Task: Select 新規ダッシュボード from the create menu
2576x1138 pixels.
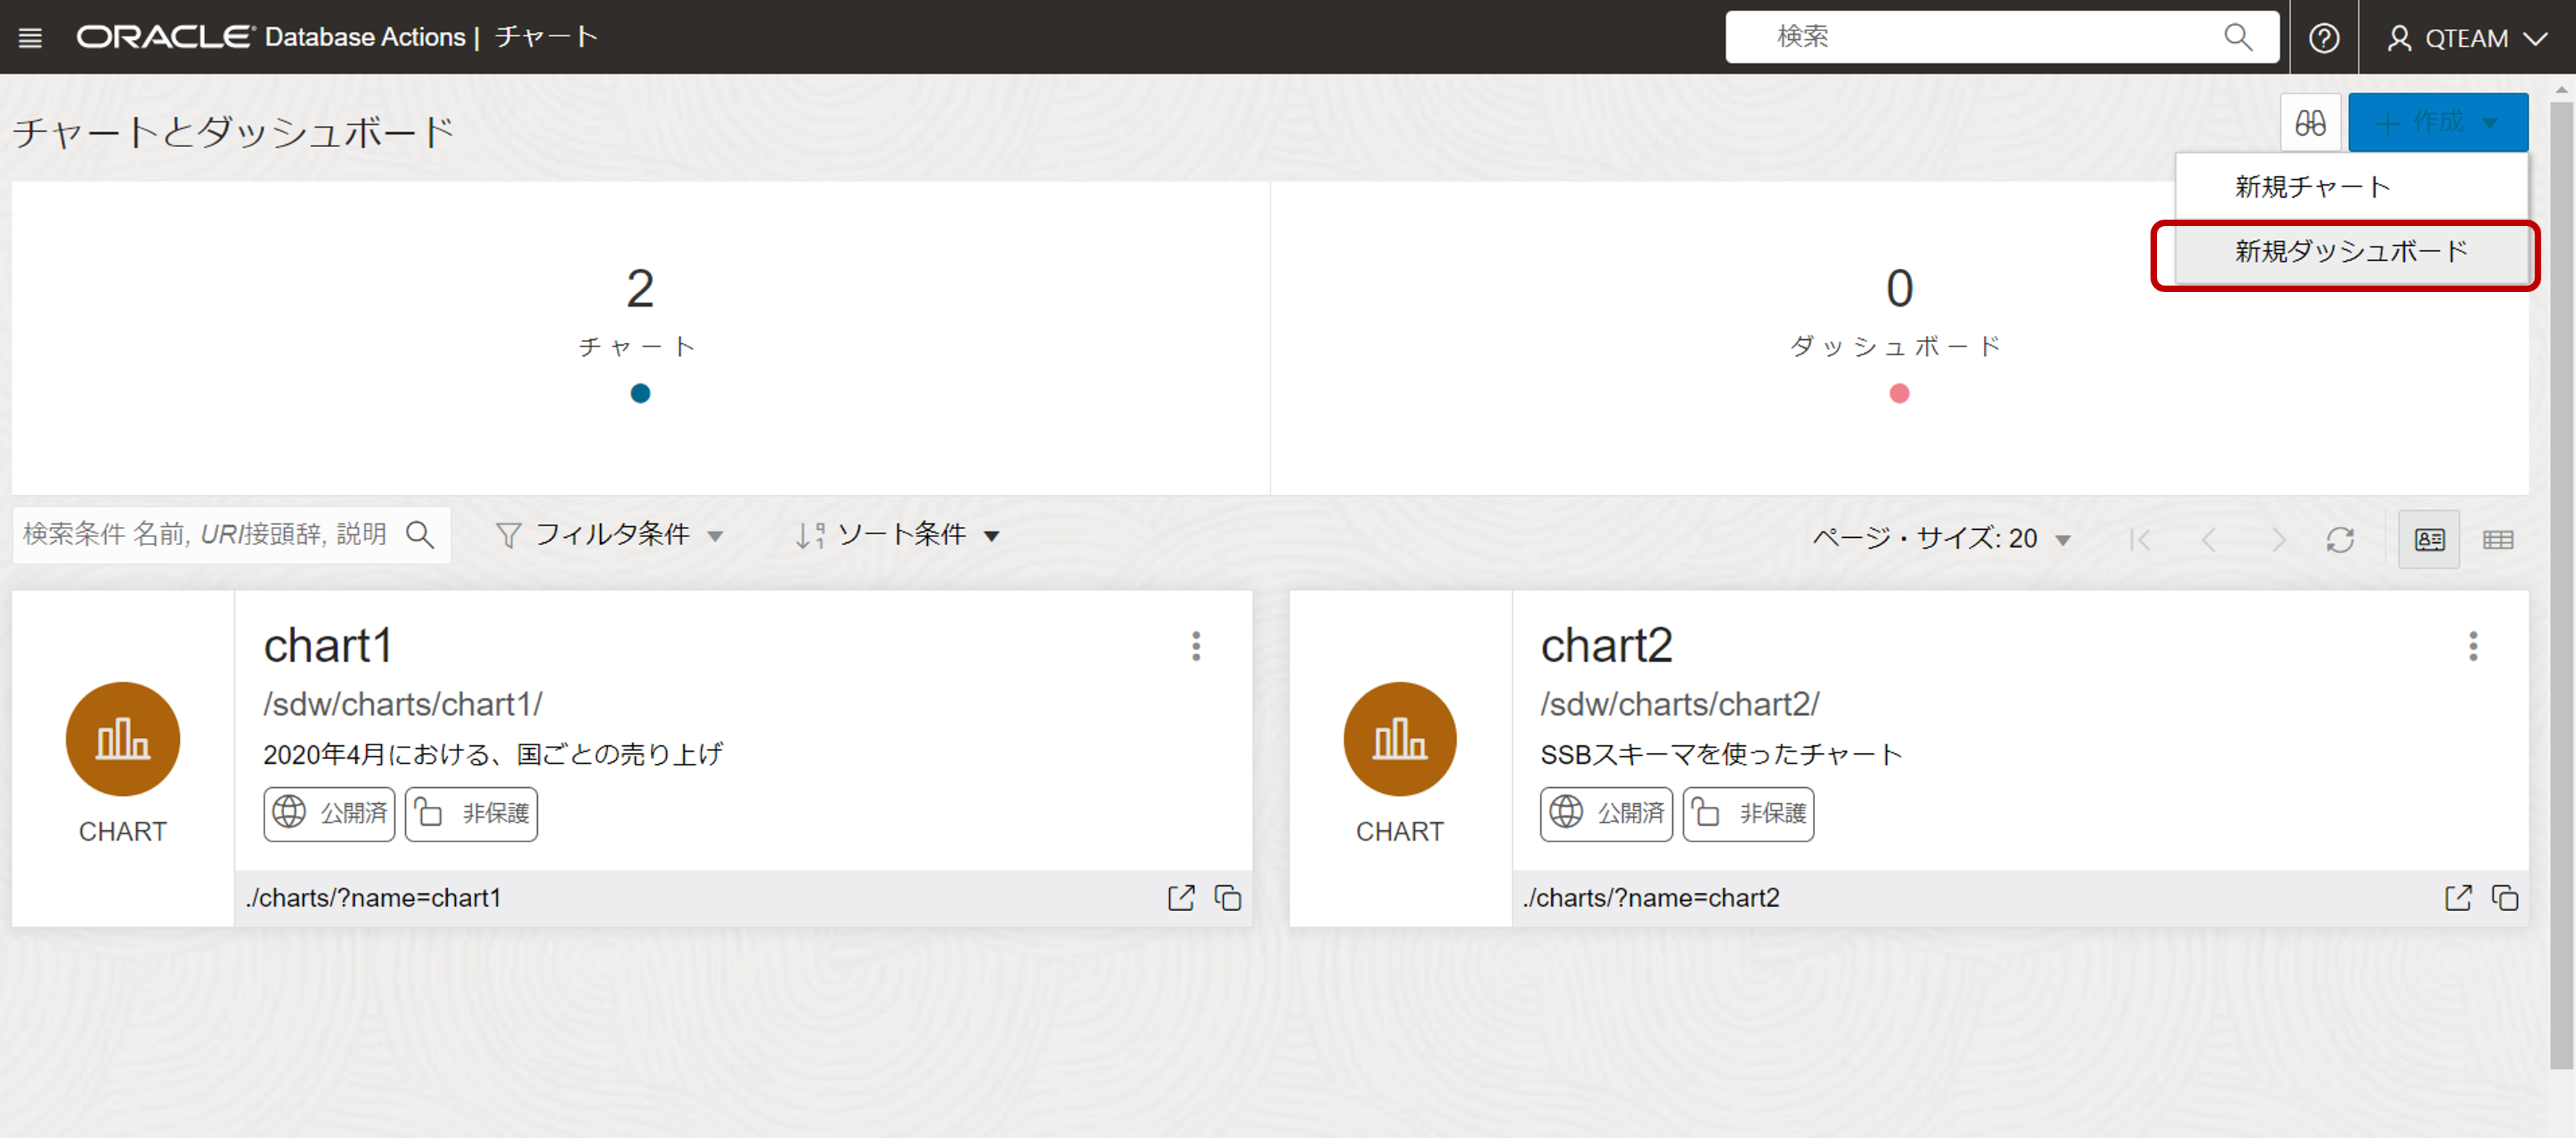Action: pos(2348,251)
